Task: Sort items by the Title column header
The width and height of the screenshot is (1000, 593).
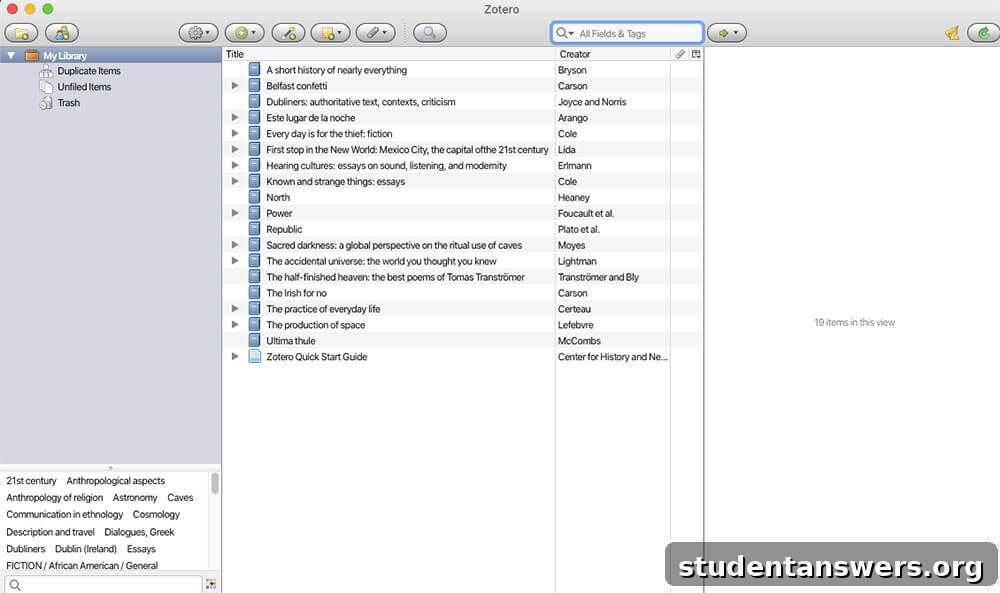Action: click(388, 54)
